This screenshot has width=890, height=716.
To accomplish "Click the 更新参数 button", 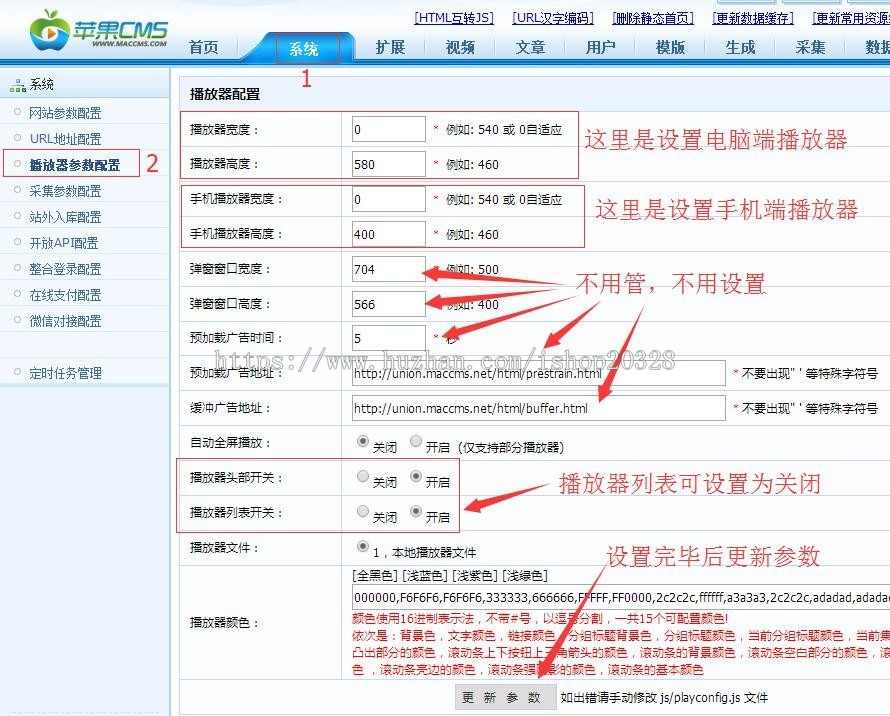I will pyautogui.click(x=505, y=697).
